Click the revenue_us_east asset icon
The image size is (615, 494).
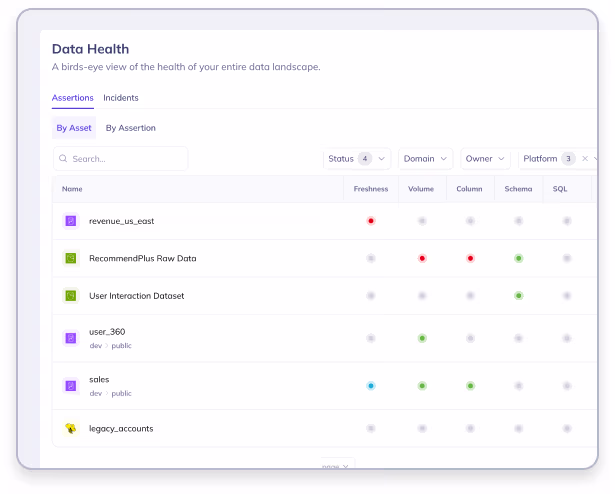coord(71,220)
